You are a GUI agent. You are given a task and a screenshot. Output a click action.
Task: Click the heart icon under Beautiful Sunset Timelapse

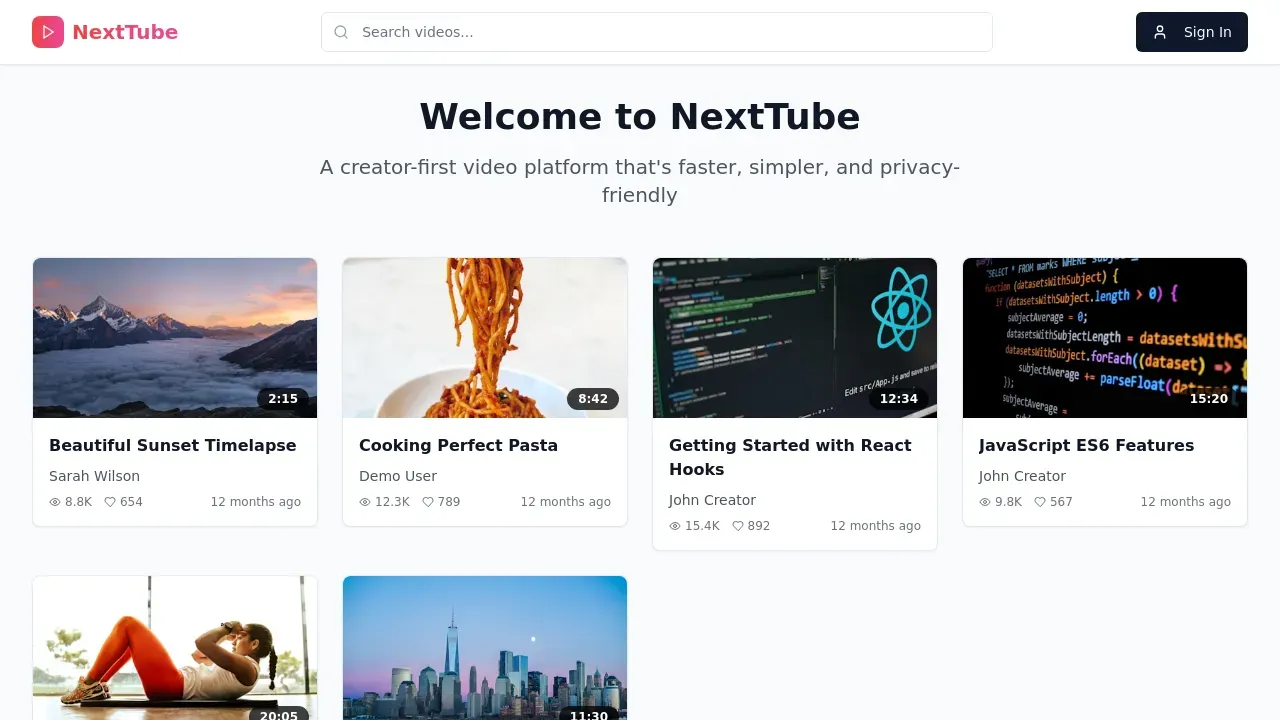(109, 502)
